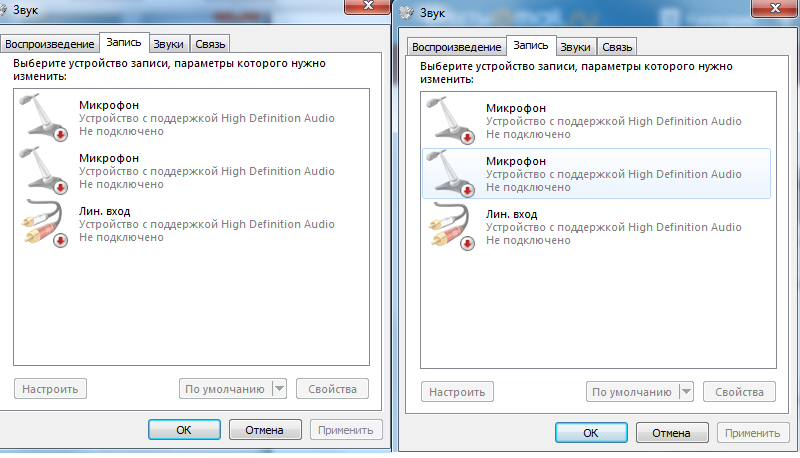
Task: Click Настроить button in right window
Action: [457, 392]
